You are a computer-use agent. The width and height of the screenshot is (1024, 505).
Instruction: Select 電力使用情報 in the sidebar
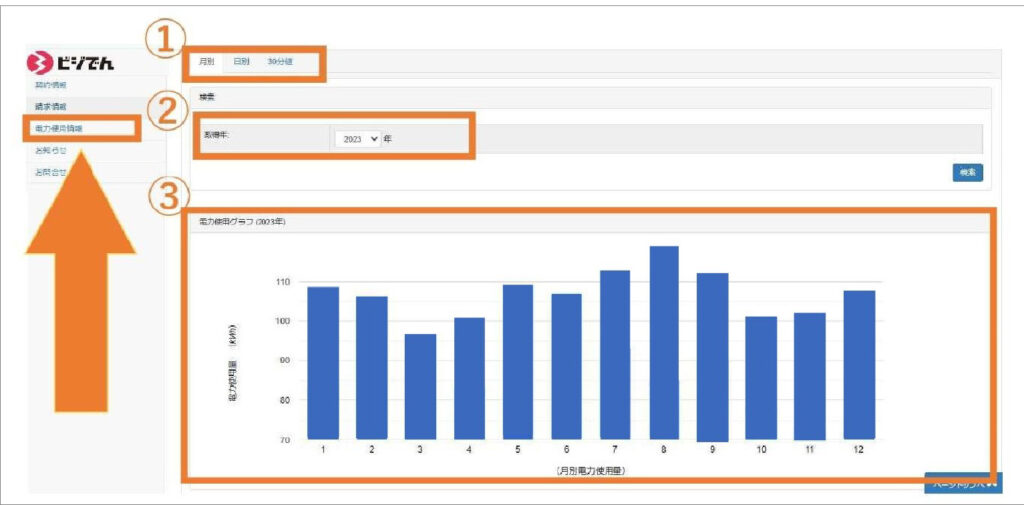point(58,128)
